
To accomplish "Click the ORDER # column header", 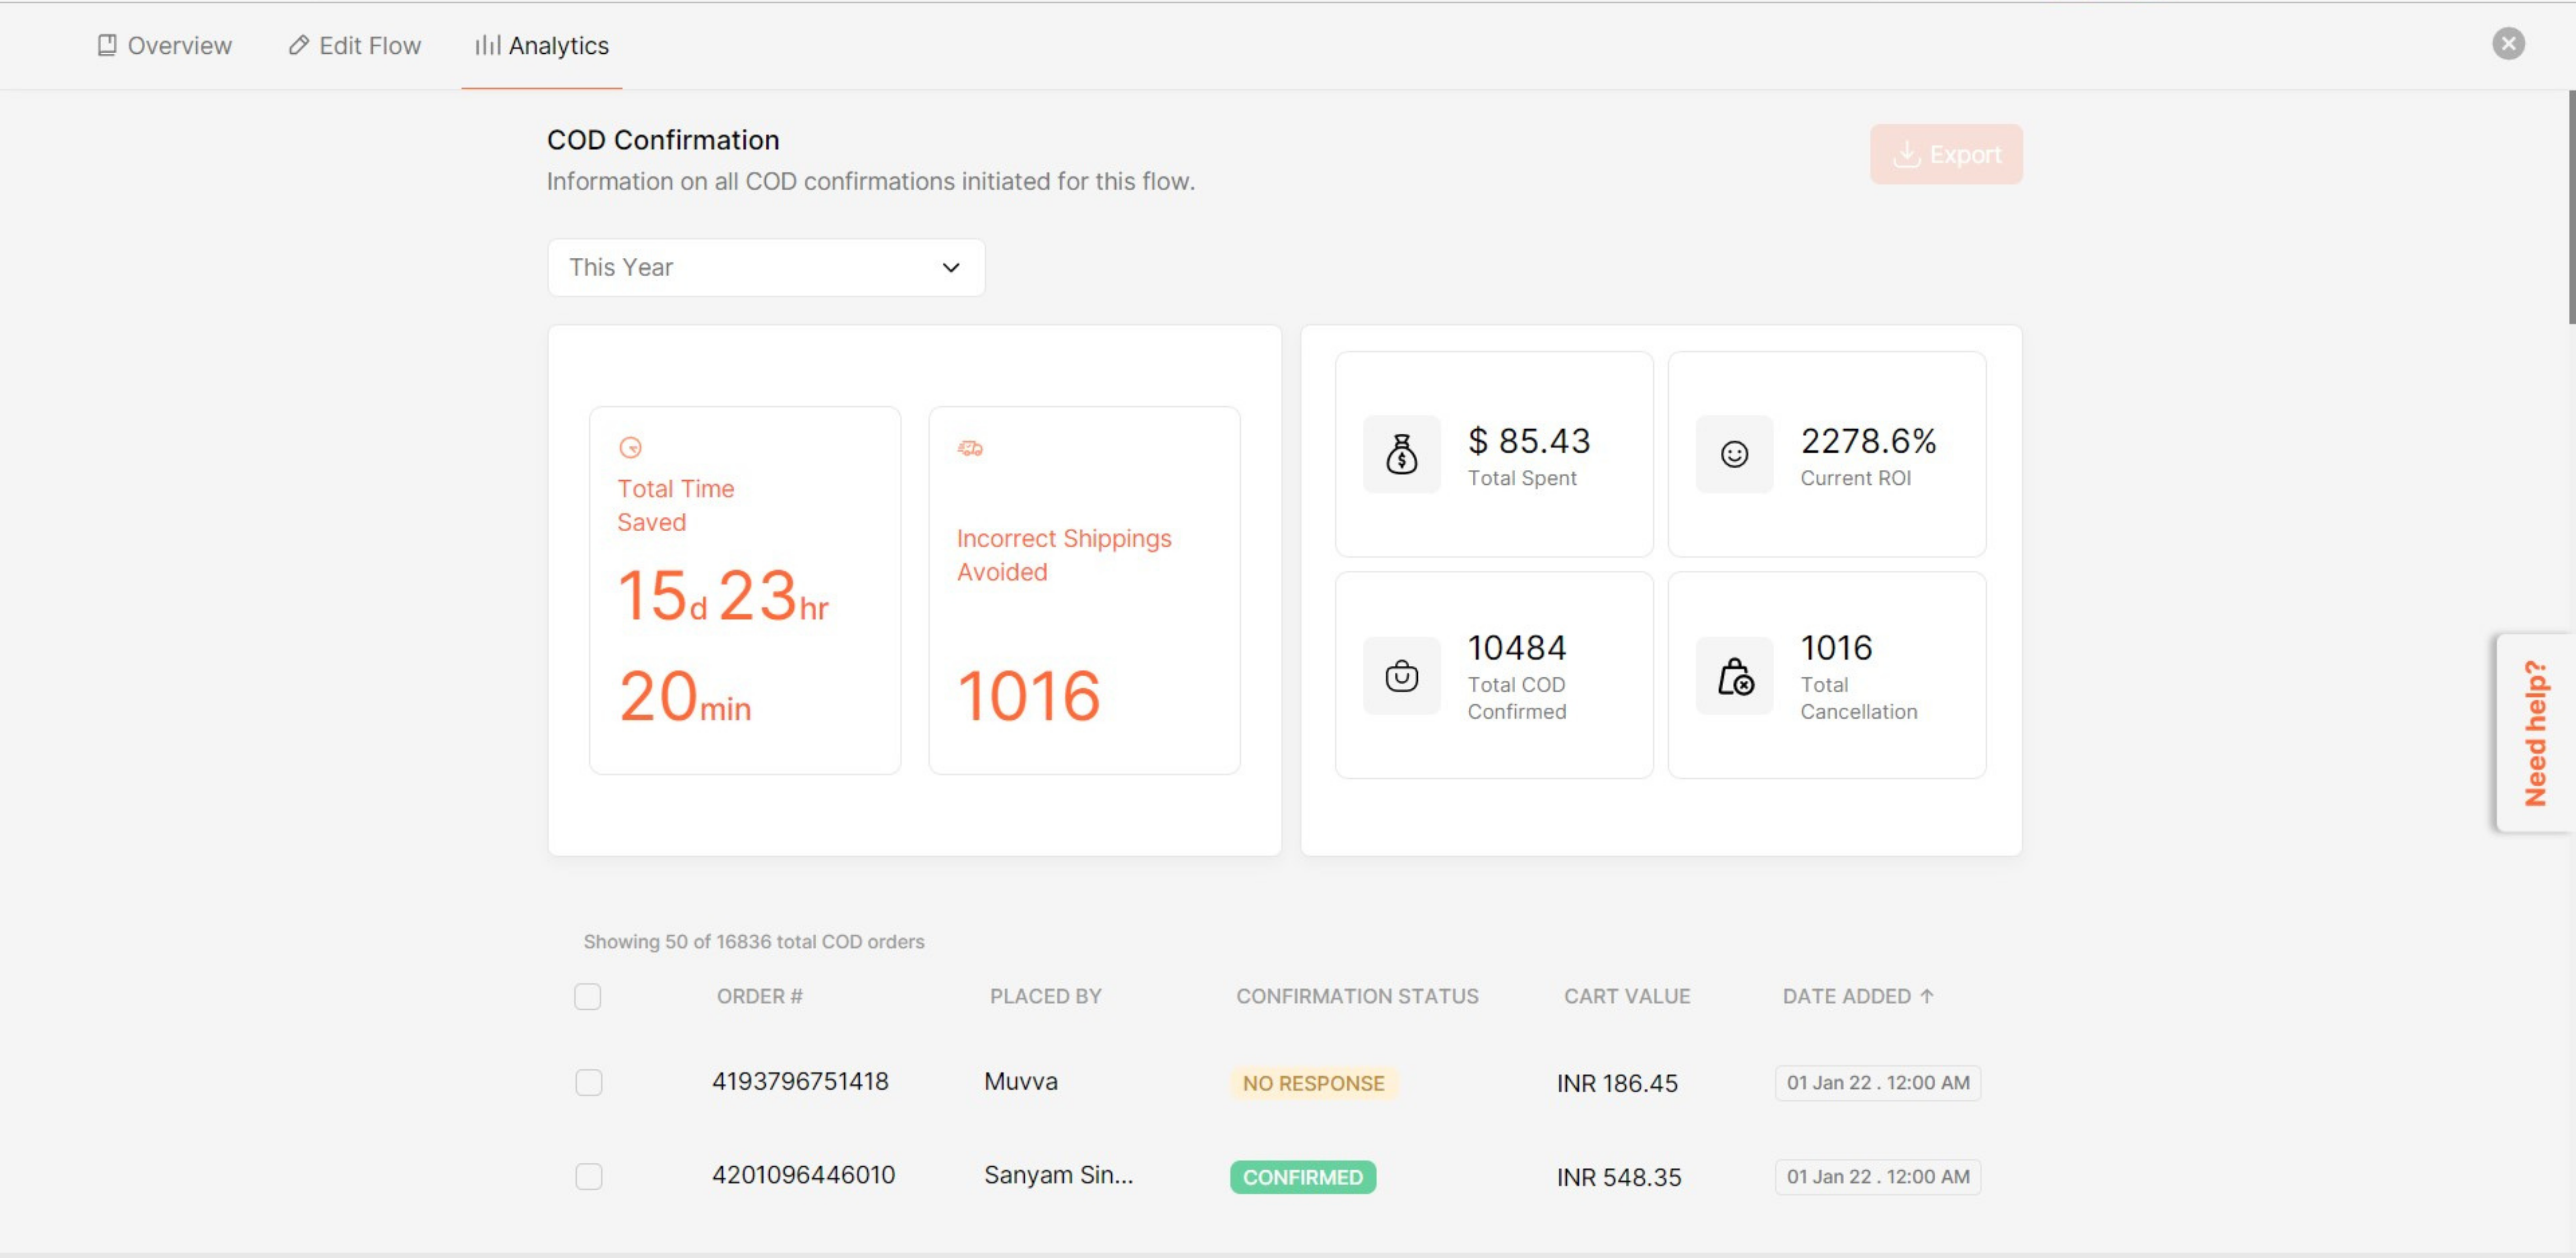I will click(759, 996).
